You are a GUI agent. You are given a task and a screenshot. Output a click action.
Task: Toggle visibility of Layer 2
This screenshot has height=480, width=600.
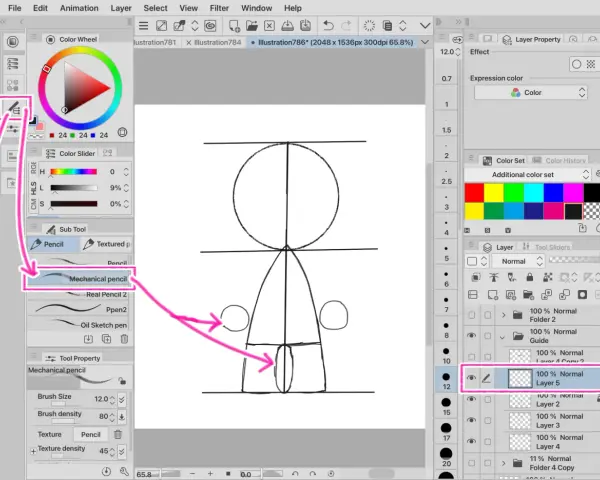point(471,399)
